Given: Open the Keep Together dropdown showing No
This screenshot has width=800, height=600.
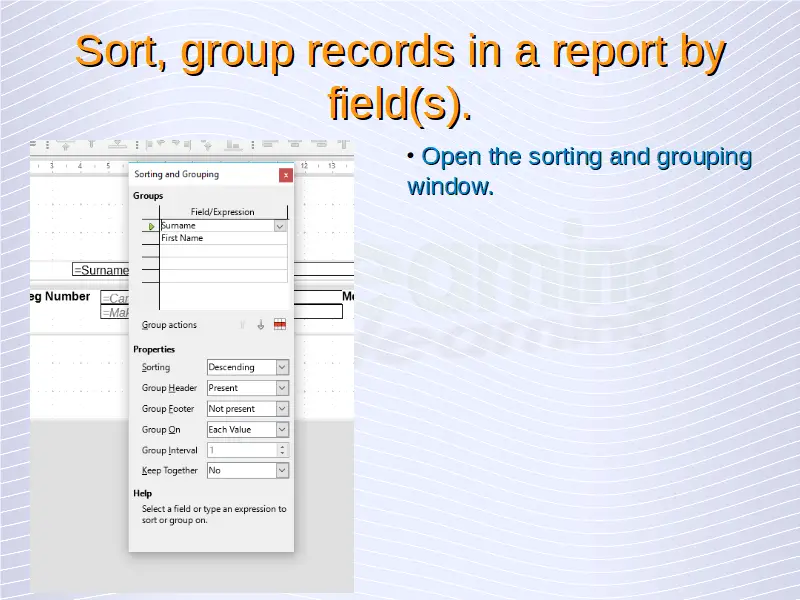Looking at the screenshot, I should point(282,470).
